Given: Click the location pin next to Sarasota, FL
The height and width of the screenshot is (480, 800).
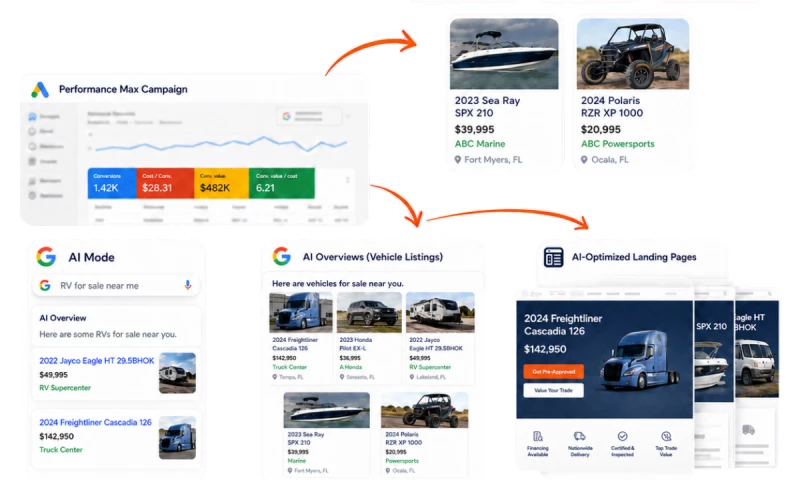Looking at the screenshot, I should [342, 377].
